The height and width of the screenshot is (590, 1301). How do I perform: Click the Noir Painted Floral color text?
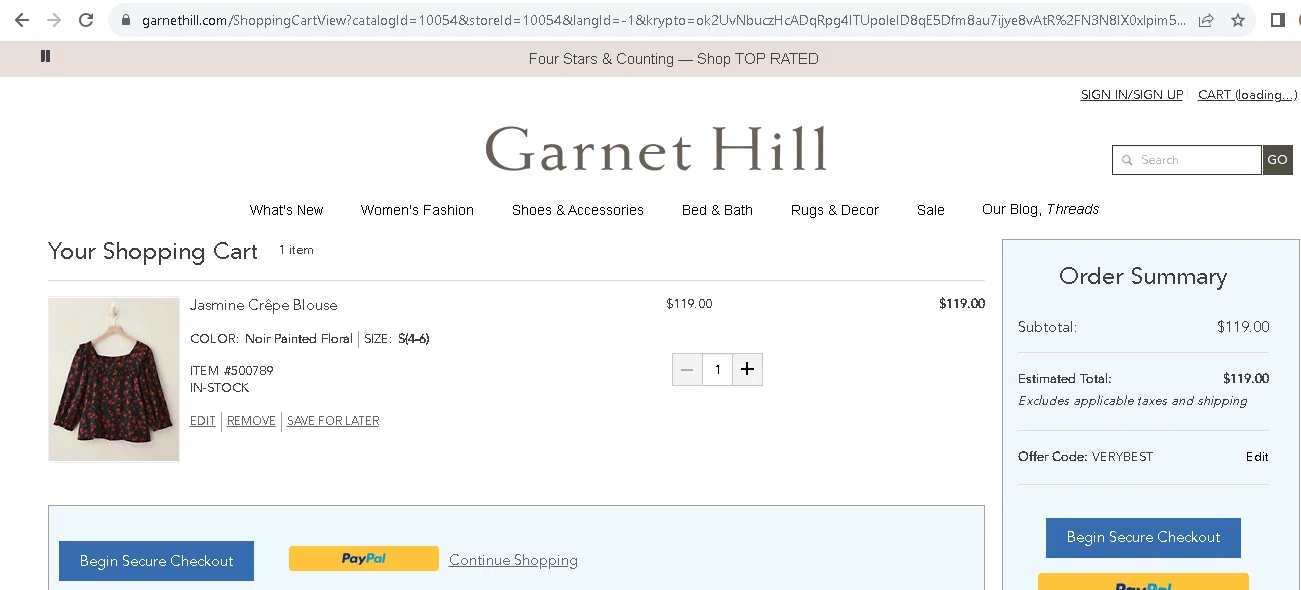(x=299, y=339)
